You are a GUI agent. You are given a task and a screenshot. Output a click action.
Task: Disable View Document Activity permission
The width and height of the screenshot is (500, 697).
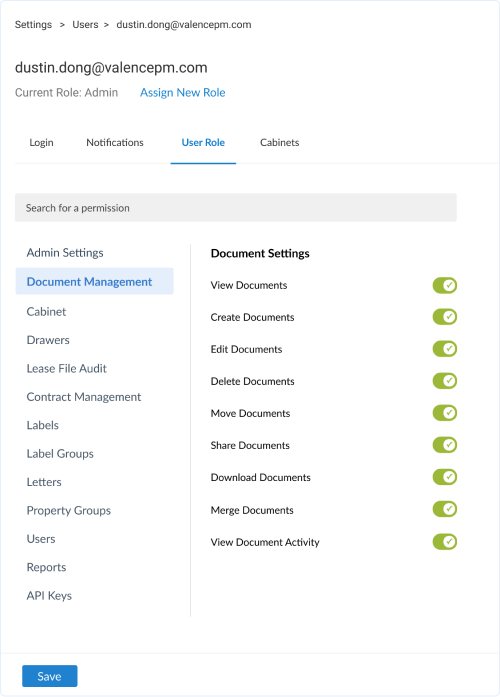(444, 542)
